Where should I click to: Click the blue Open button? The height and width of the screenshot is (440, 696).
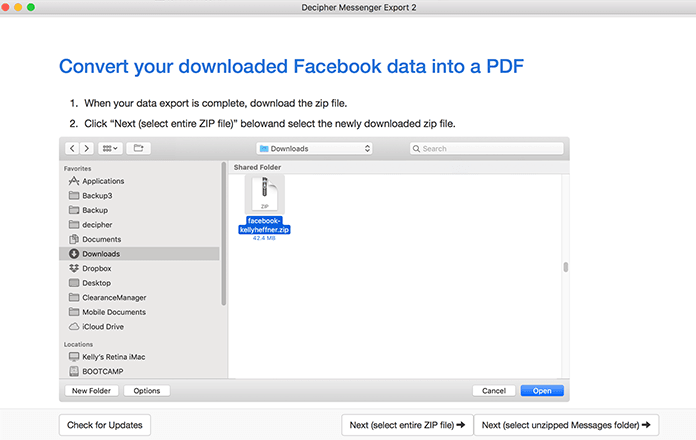click(x=542, y=391)
